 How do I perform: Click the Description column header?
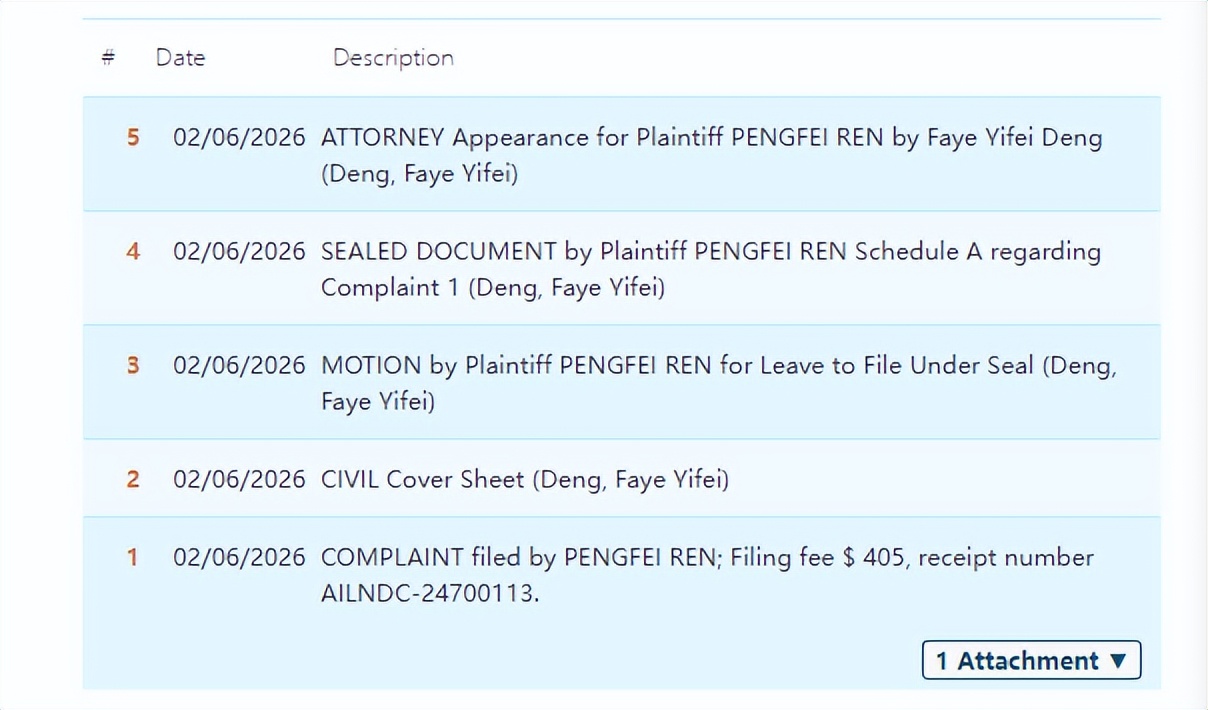[x=393, y=58]
